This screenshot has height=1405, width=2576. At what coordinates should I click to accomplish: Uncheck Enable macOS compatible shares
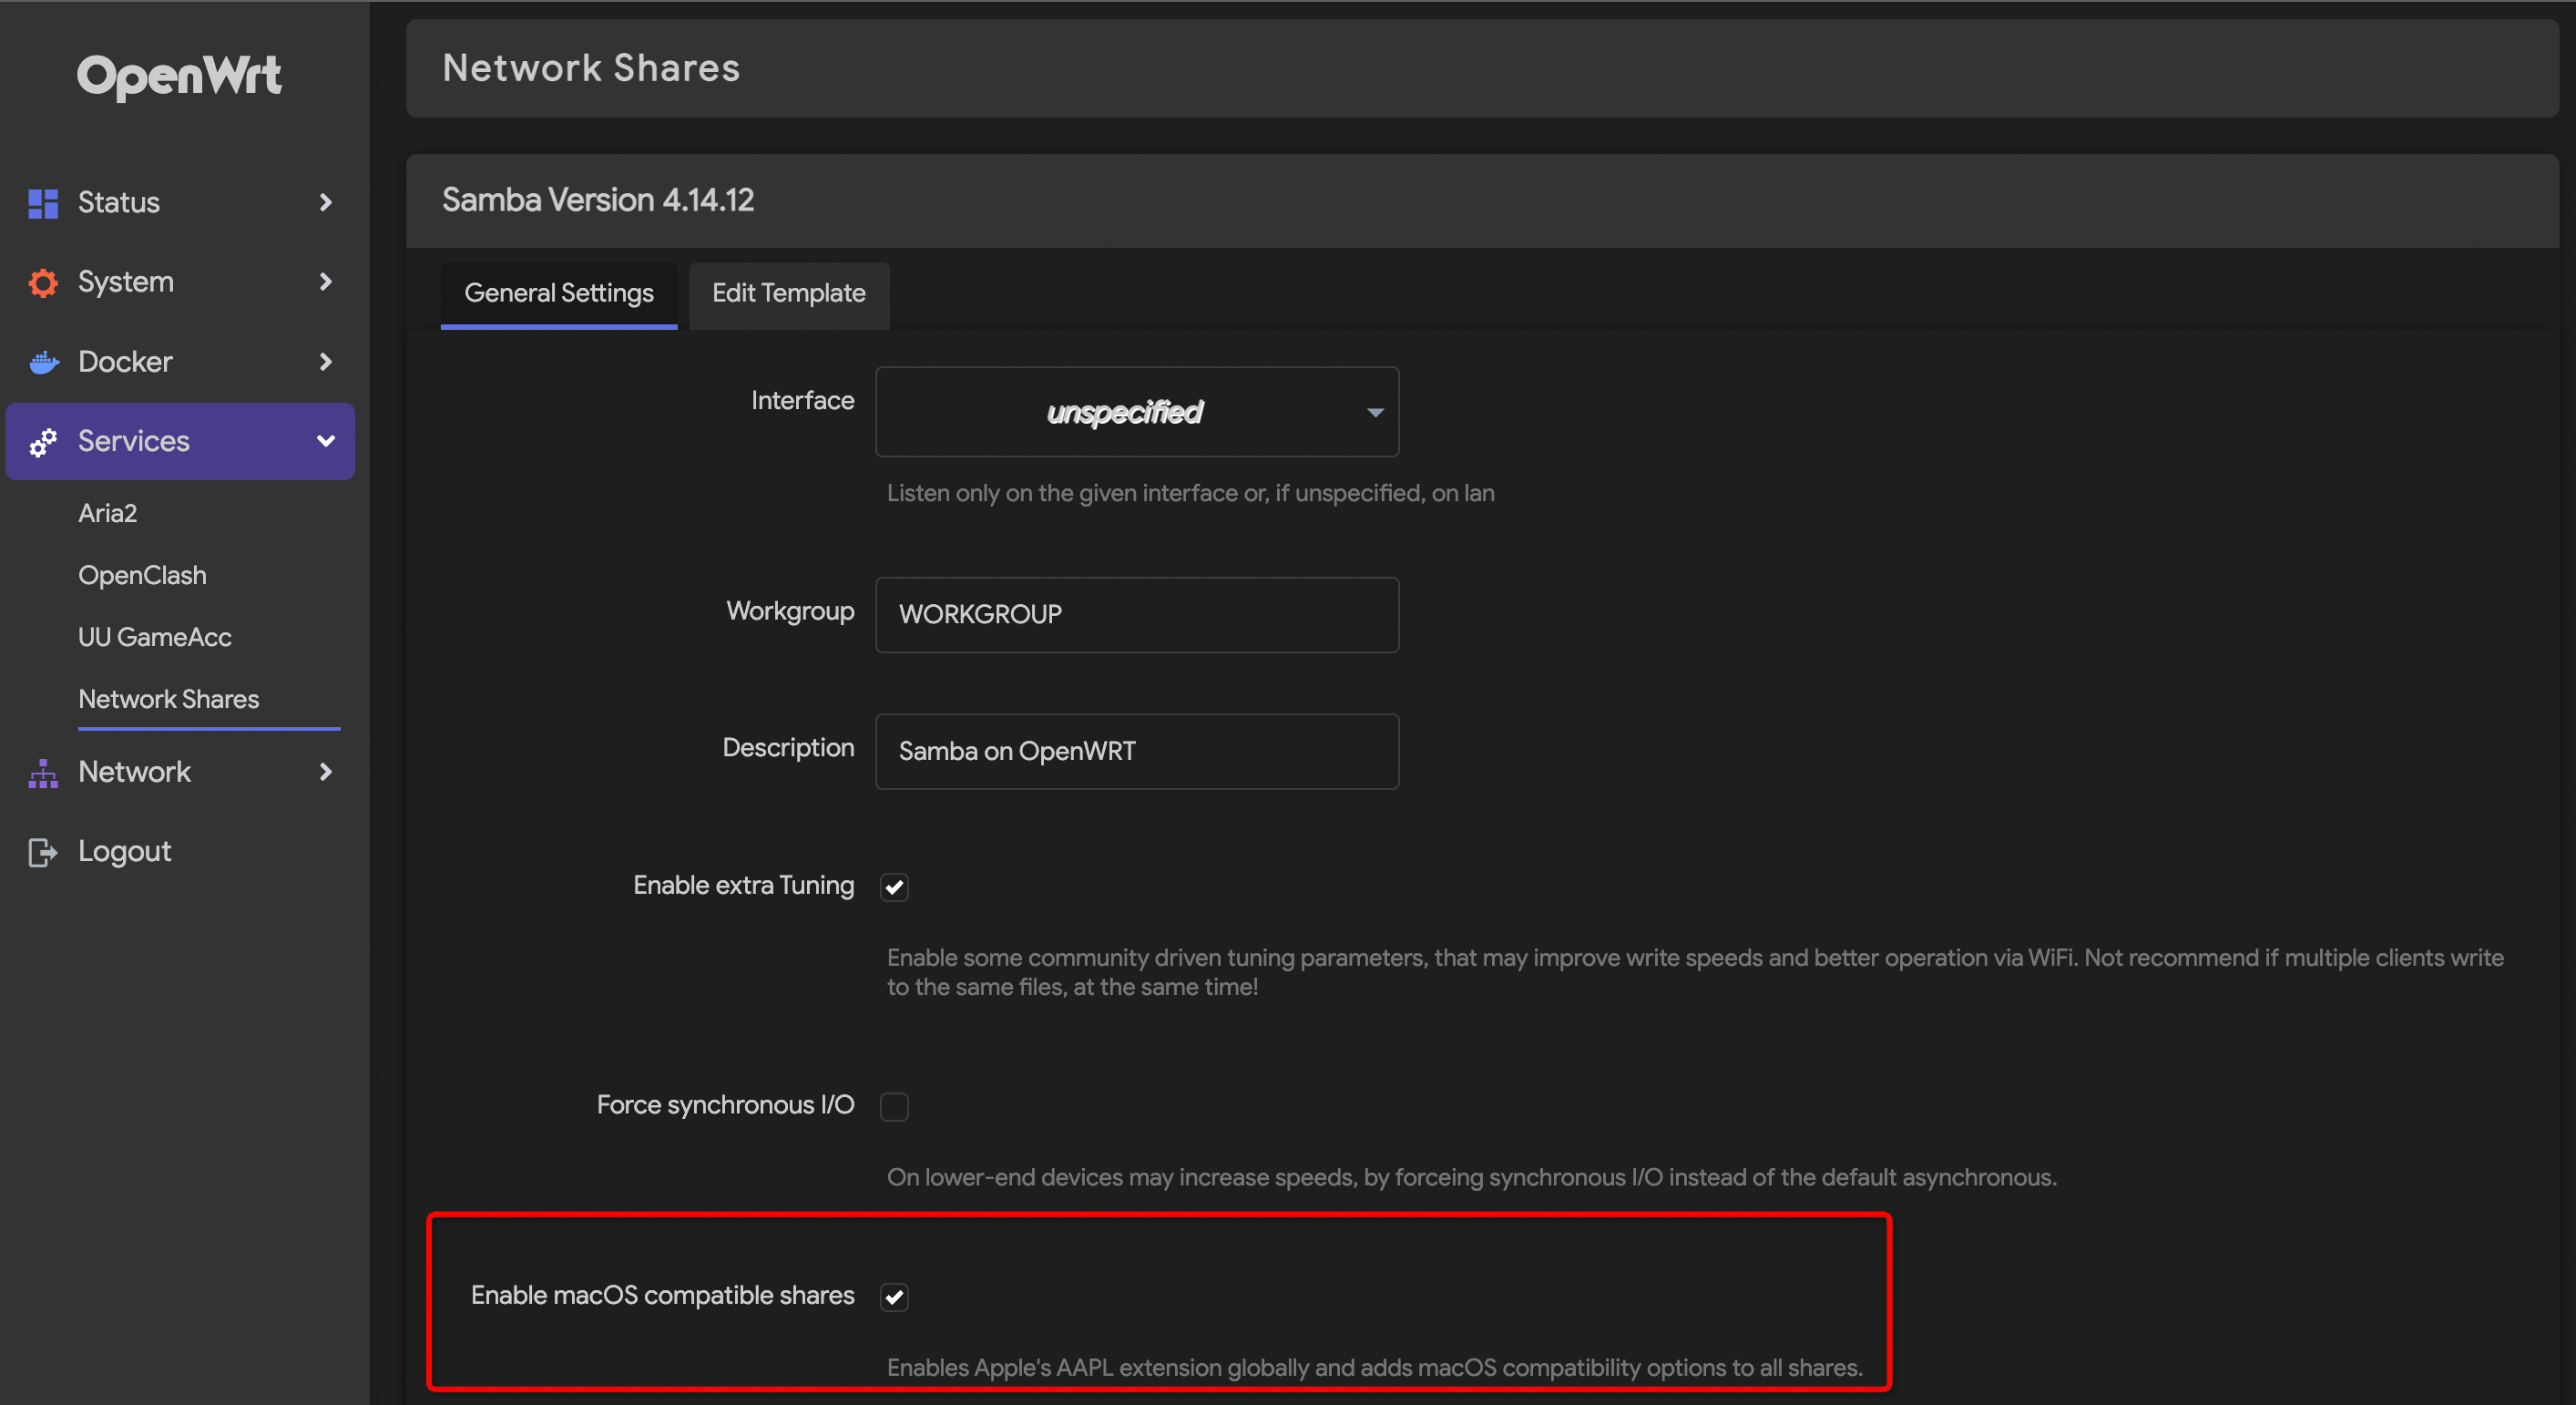[894, 1297]
